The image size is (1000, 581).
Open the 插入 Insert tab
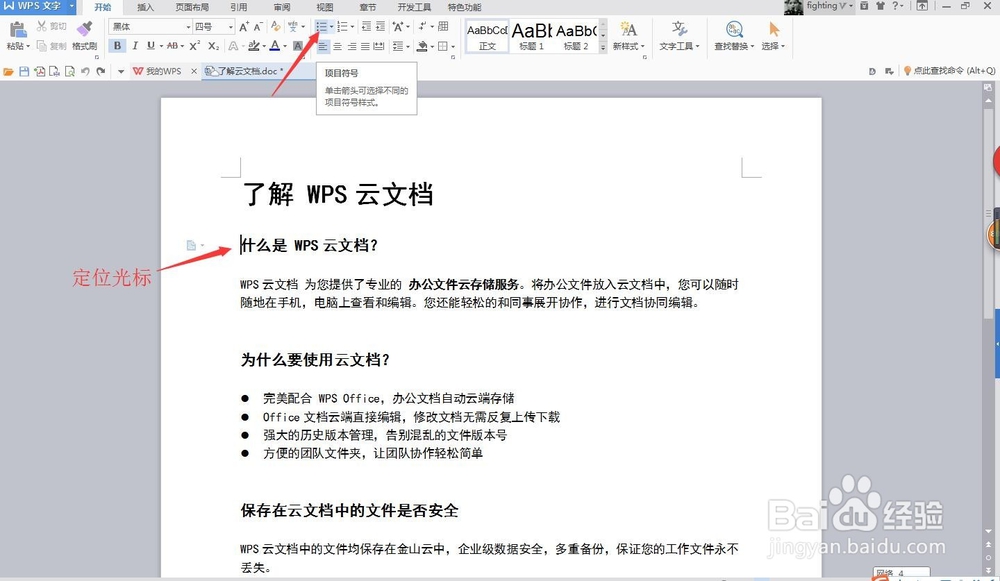click(145, 7)
